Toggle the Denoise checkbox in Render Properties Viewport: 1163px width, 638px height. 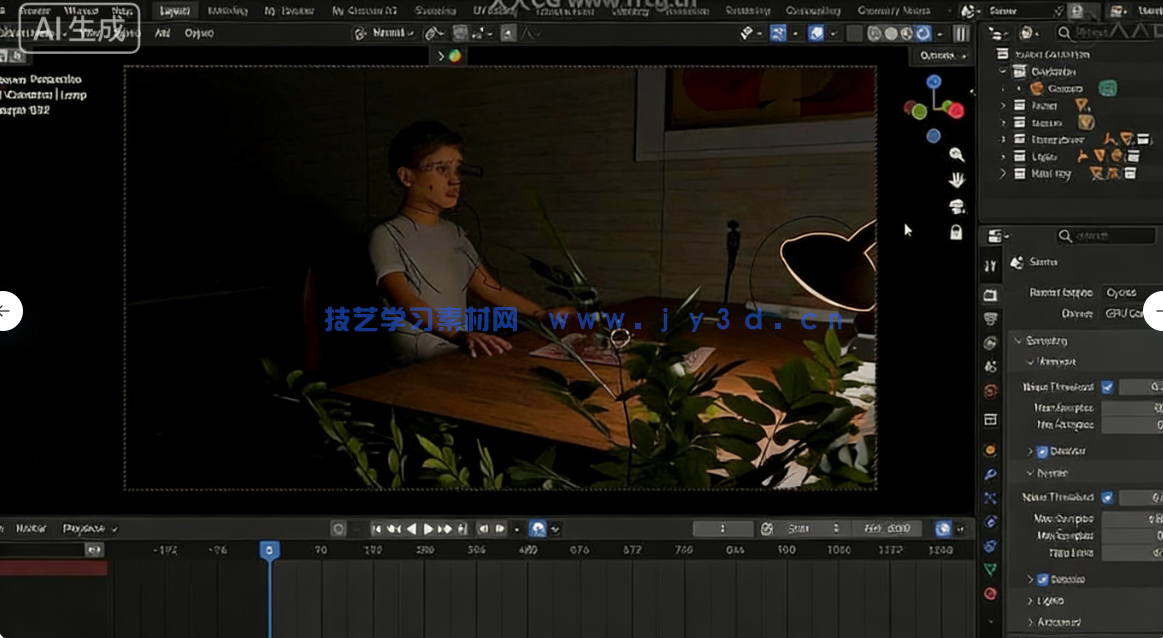point(1042,452)
